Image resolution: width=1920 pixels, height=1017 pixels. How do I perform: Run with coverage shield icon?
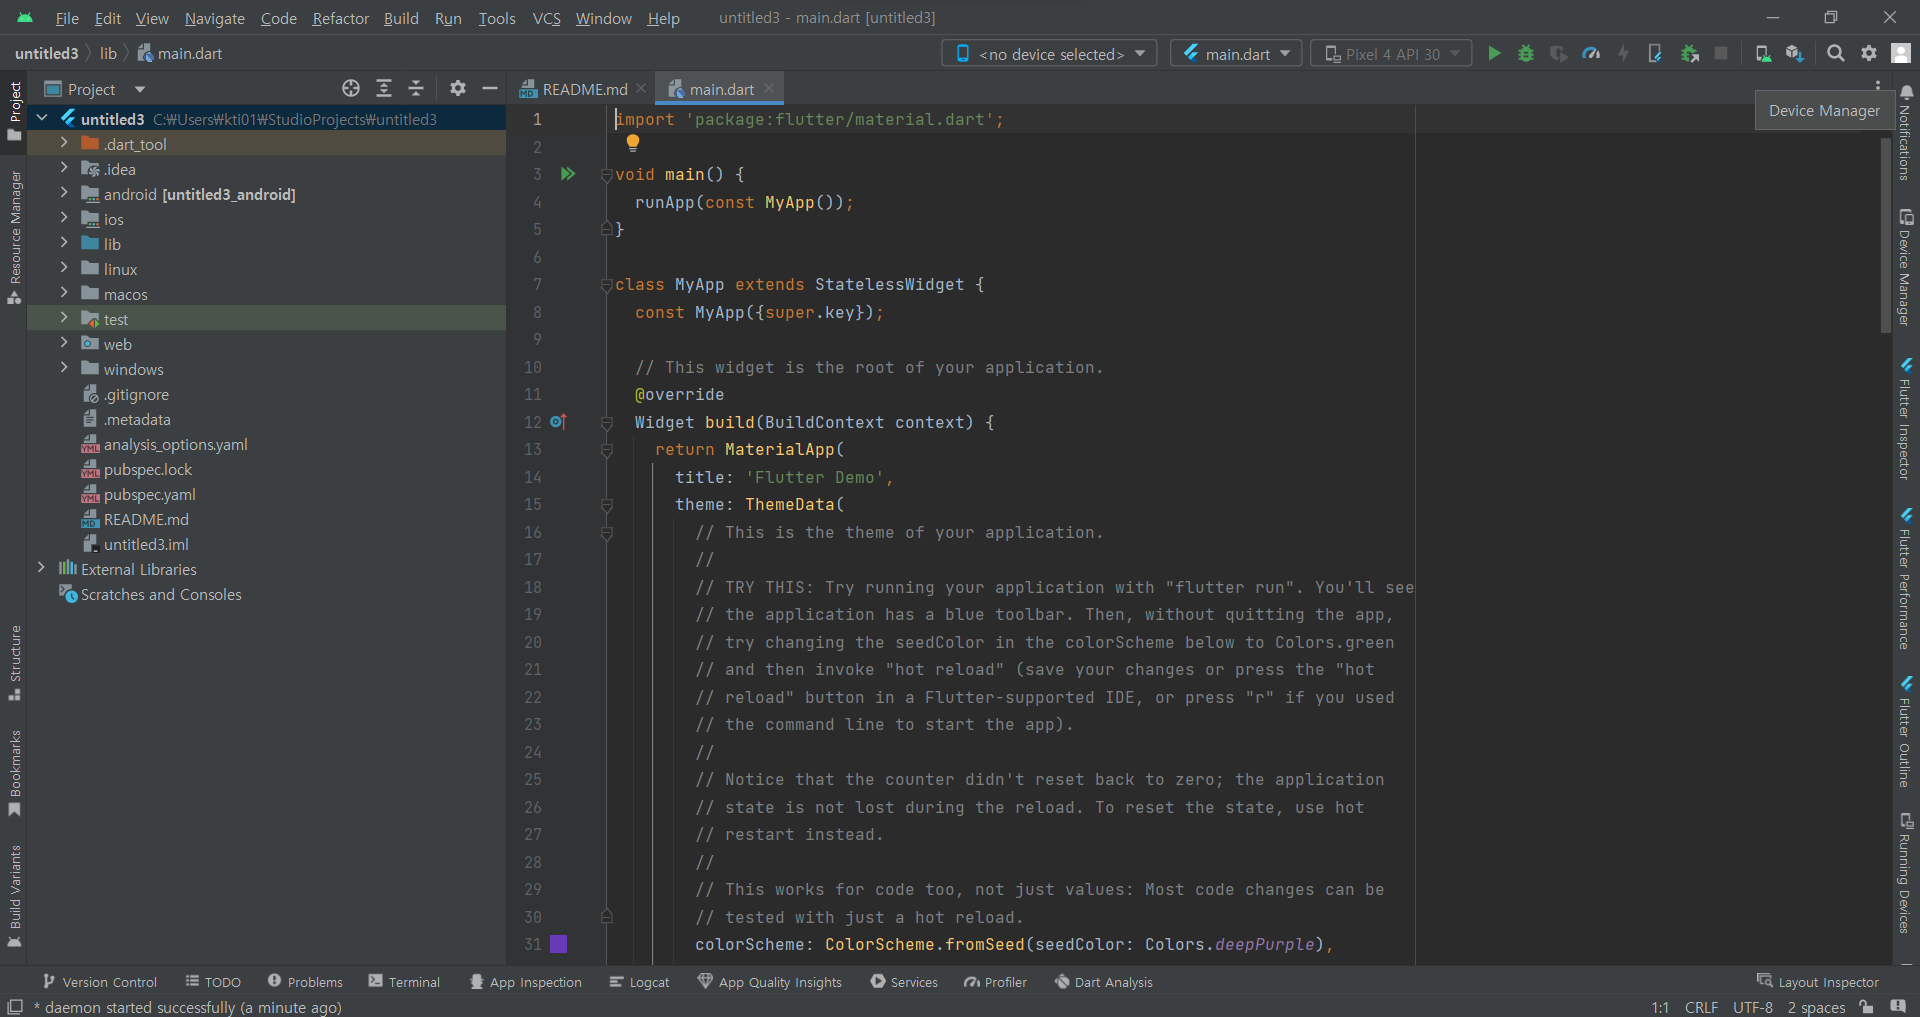(1558, 54)
